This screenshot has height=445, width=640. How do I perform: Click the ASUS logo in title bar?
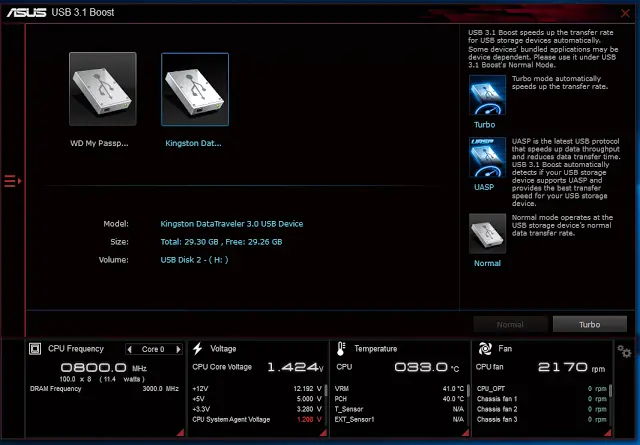(x=27, y=13)
